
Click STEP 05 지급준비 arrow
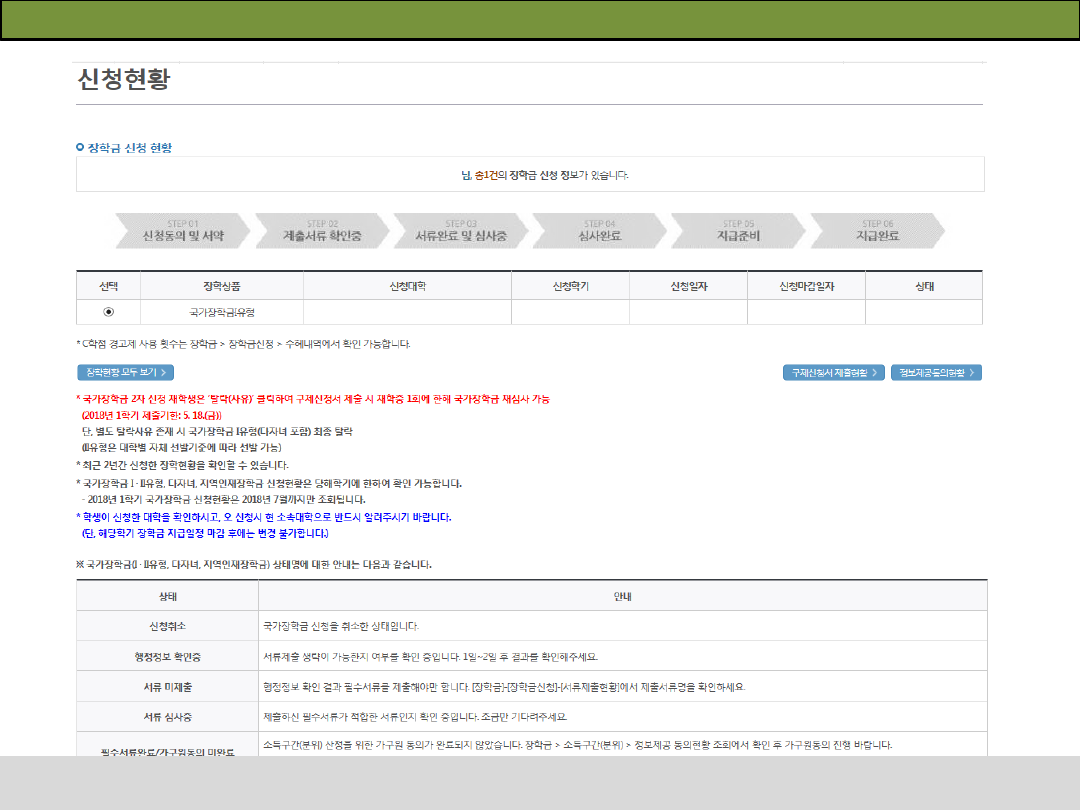coord(738,231)
